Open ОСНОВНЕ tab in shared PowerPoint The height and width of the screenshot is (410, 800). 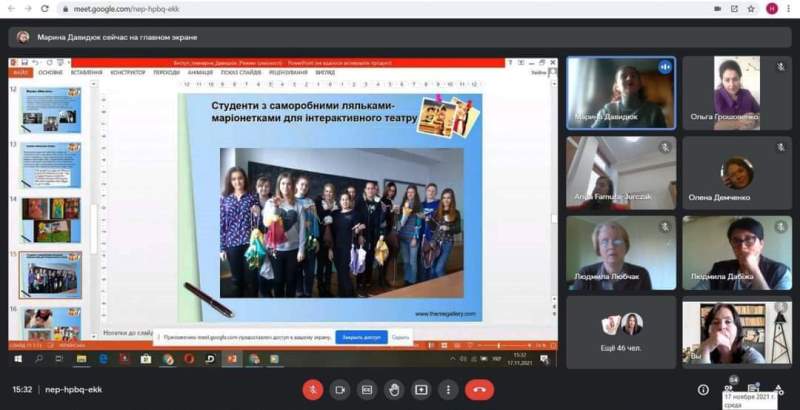coord(51,73)
